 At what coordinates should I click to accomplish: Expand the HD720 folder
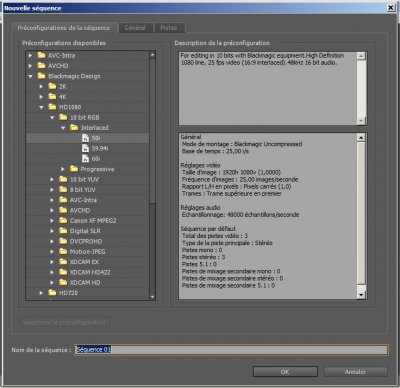click(x=41, y=293)
